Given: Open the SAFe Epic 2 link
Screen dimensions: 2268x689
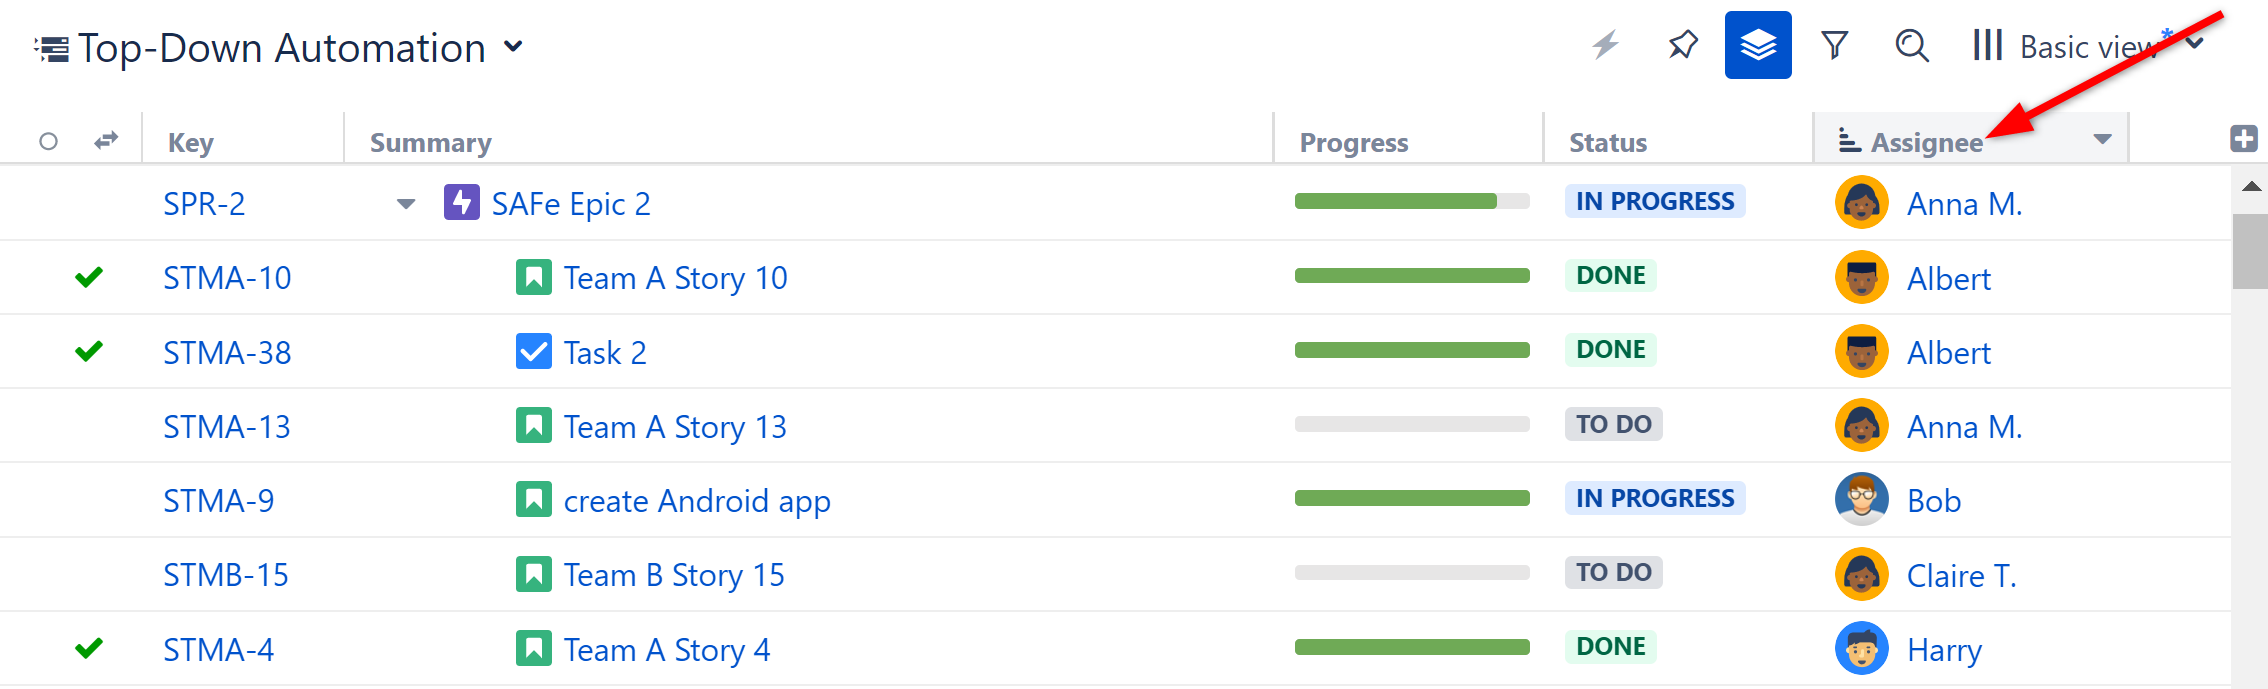Looking at the screenshot, I should click(570, 202).
